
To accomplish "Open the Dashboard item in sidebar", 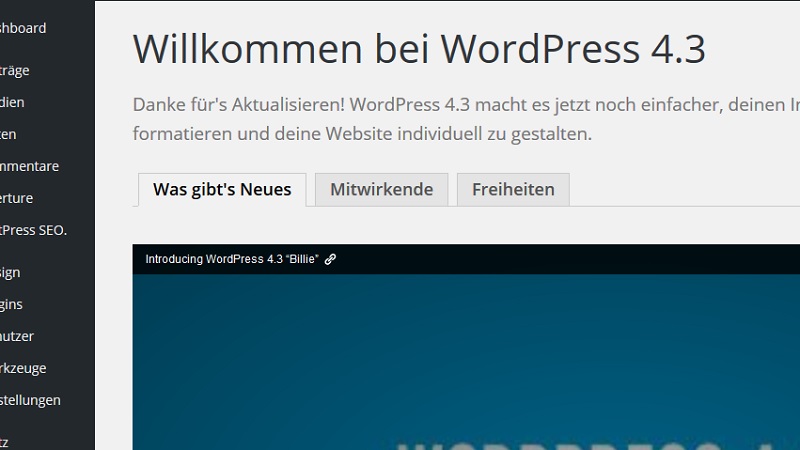I will tap(23, 28).
